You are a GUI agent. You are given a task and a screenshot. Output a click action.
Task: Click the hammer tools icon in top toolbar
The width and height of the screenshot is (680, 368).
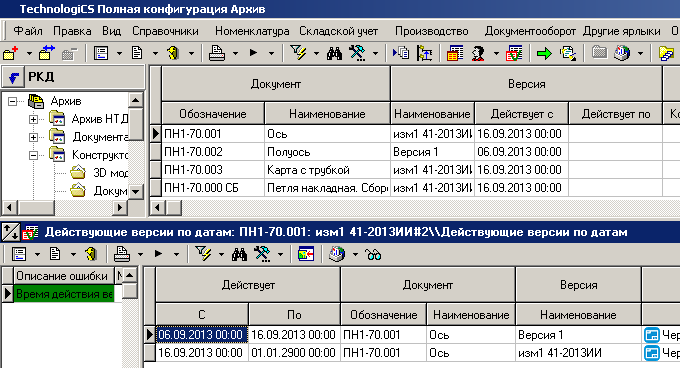(358, 53)
